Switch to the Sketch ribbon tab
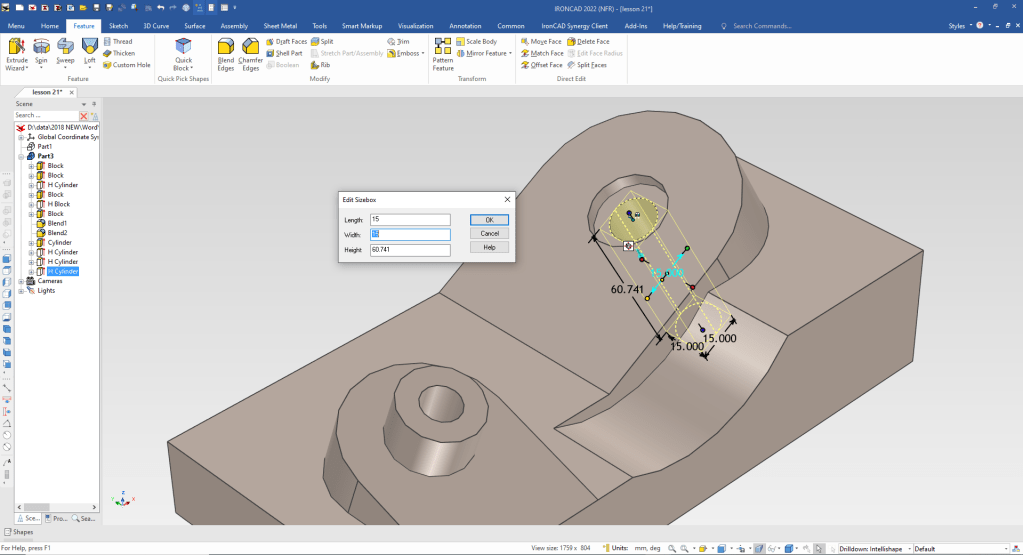This screenshot has width=1023, height=555. pyautogui.click(x=118, y=25)
